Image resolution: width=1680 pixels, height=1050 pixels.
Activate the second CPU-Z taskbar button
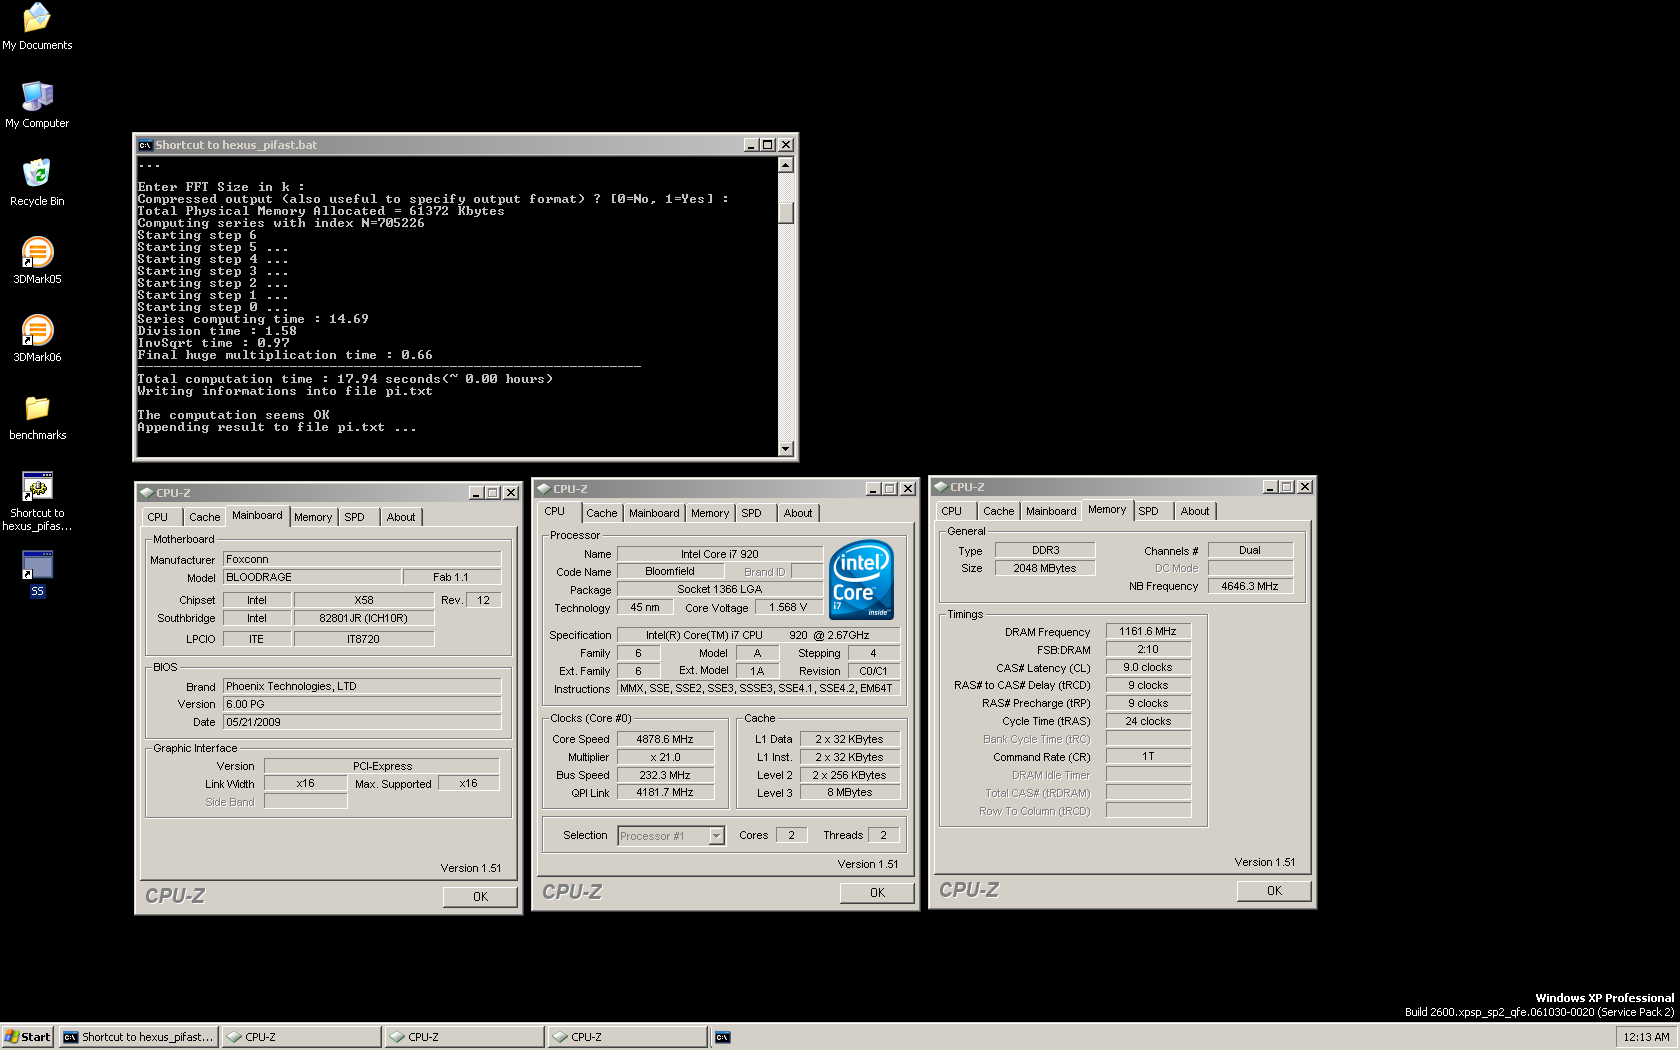(x=464, y=1037)
